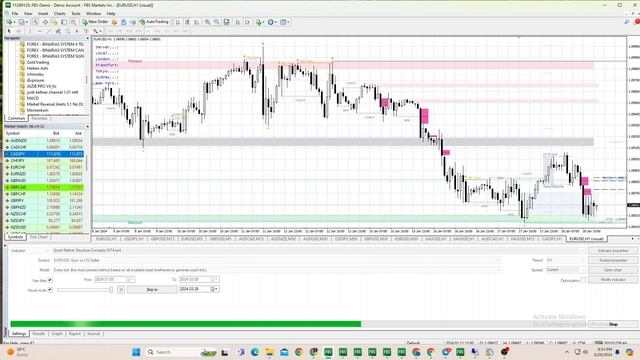Tile chart windows icon
The image size is (640, 360).
pos(227,22)
